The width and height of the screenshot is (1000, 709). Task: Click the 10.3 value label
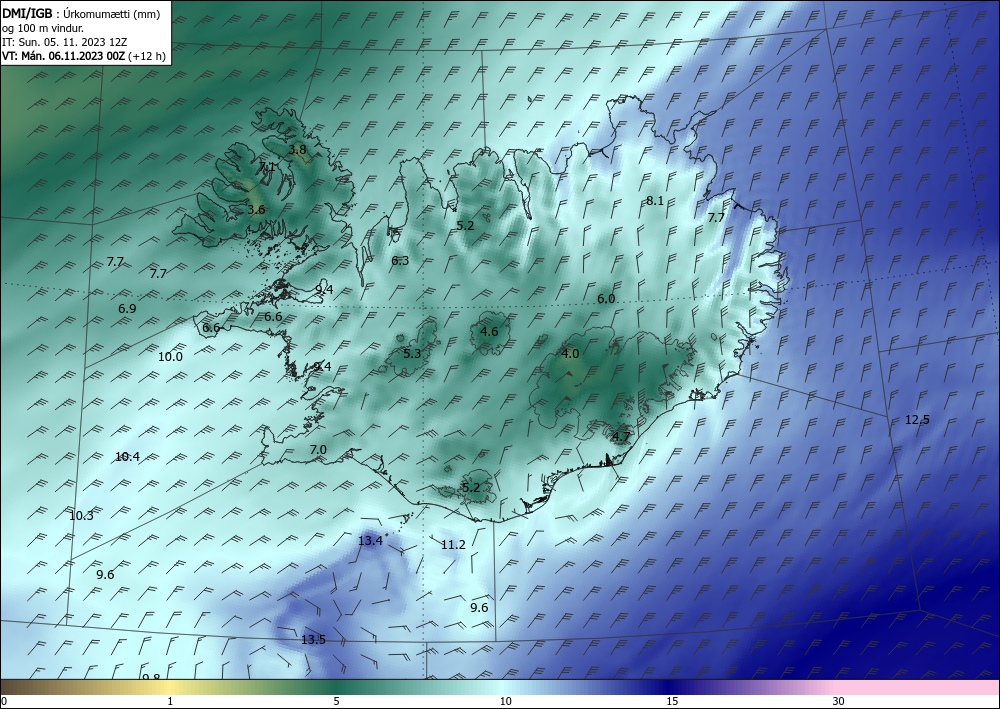pos(81,516)
